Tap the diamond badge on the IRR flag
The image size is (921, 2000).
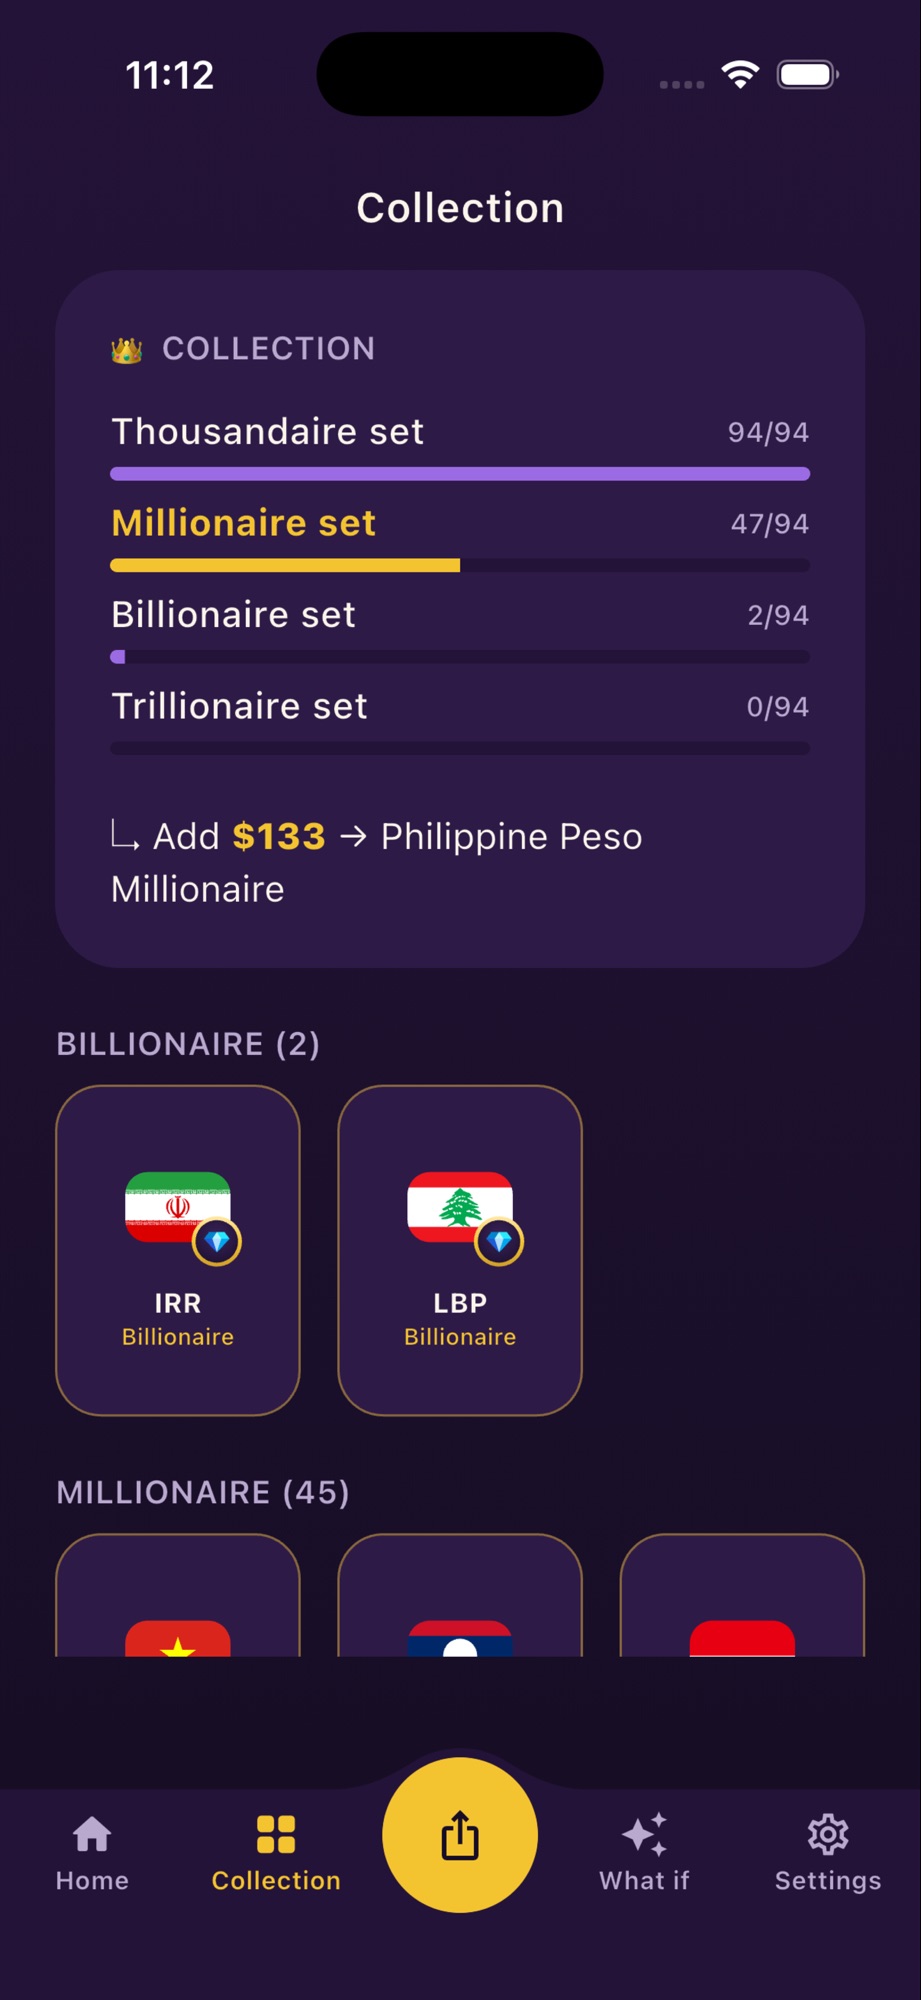(217, 1242)
